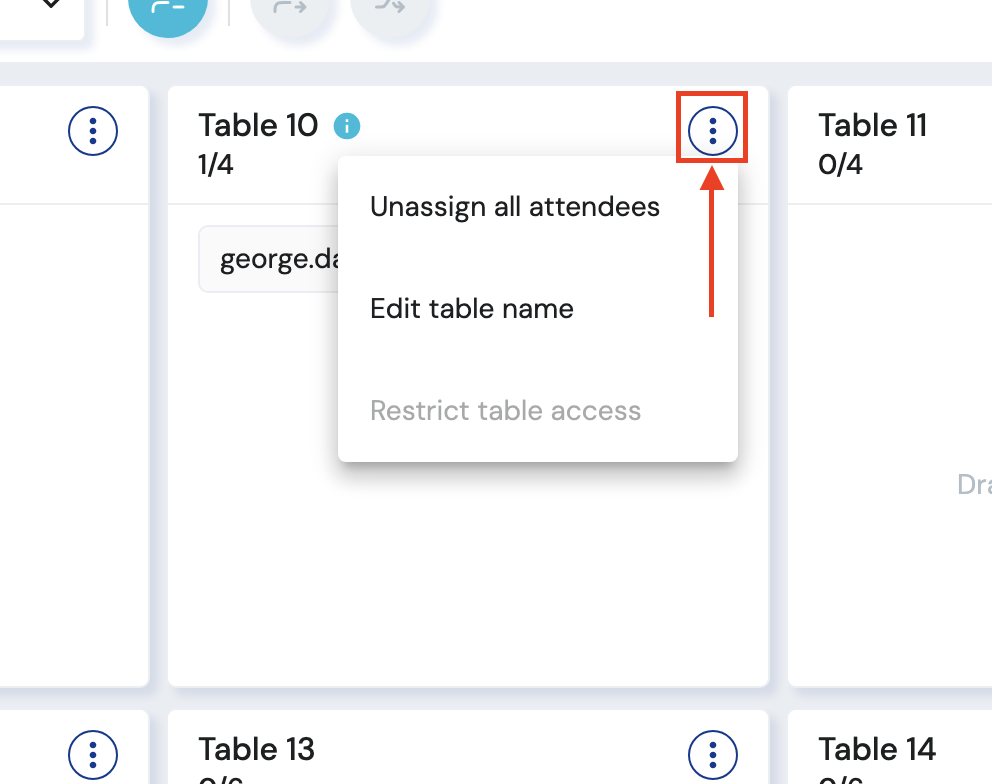Click the Table 11 seat count 0/4

[x=840, y=165]
